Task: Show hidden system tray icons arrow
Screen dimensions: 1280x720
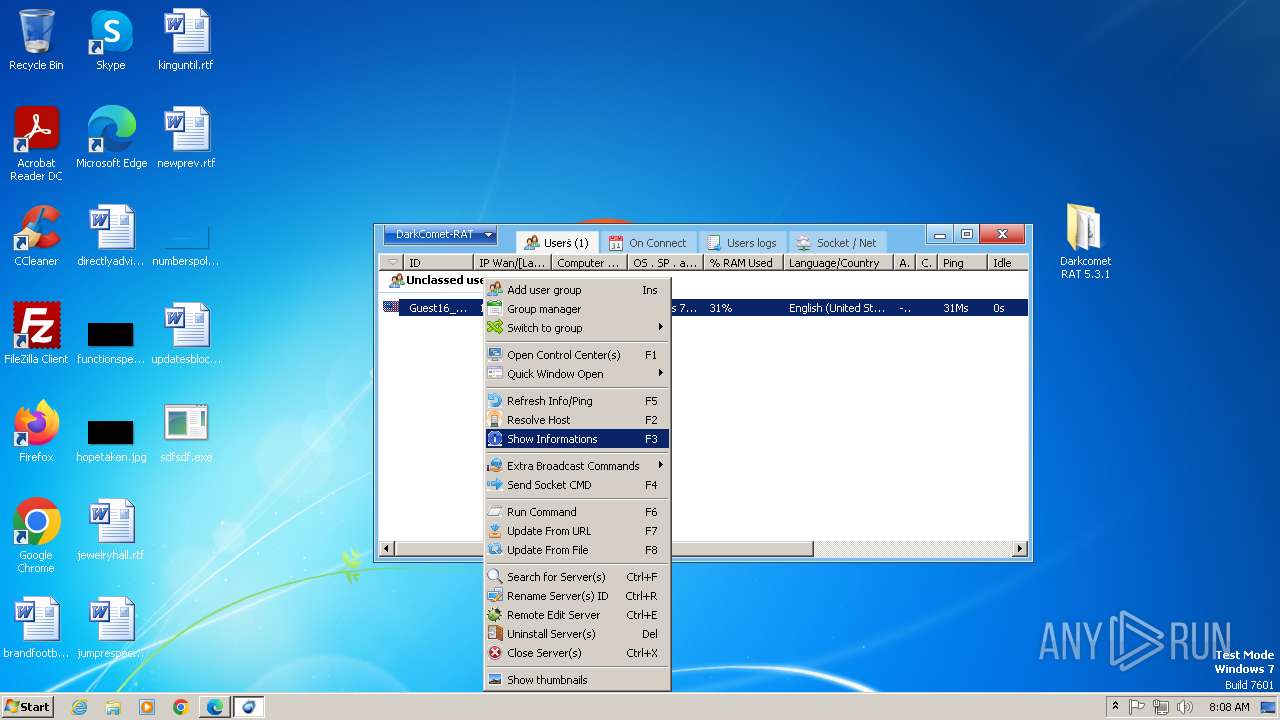Action: pos(1115,707)
